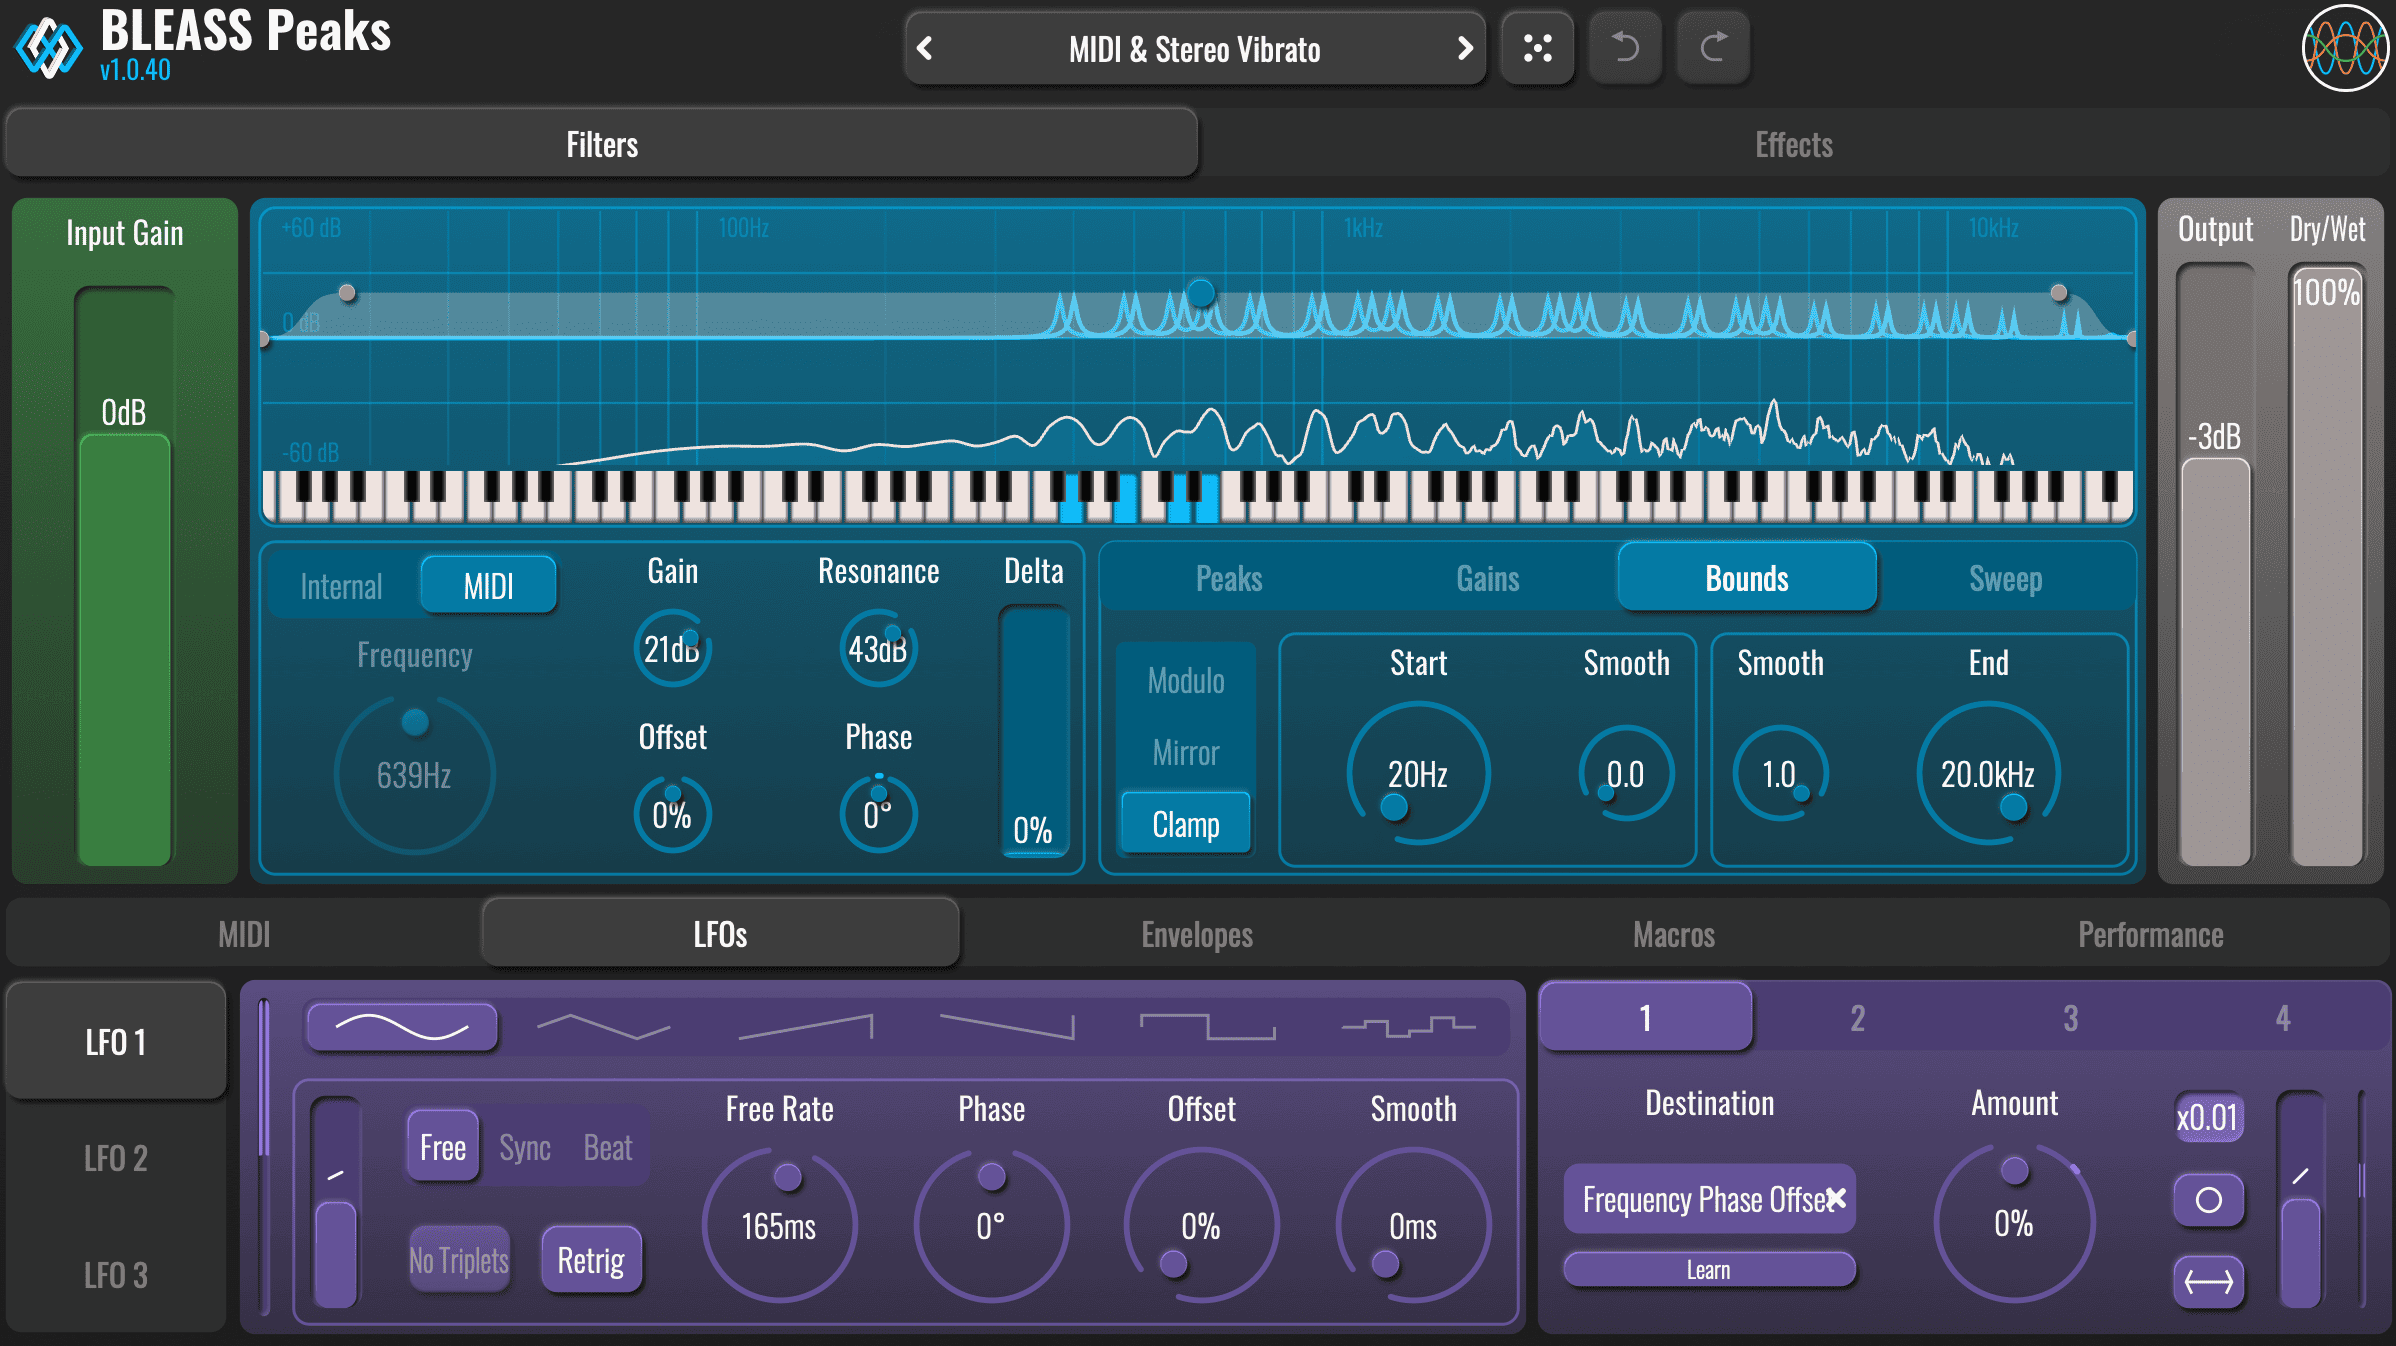2396x1346 pixels.
Task: Click the Learn button for modulation destination
Action: point(1708,1268)
